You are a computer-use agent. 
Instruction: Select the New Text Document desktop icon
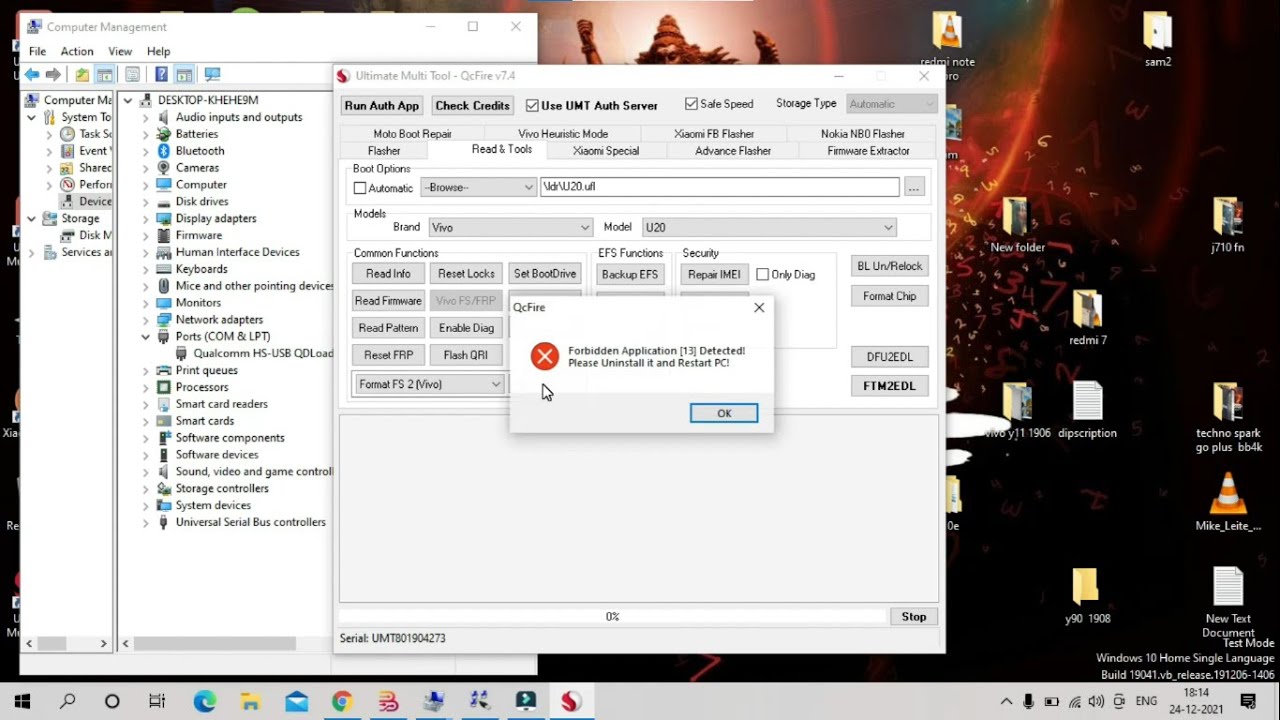click(x=1227, y=588)
